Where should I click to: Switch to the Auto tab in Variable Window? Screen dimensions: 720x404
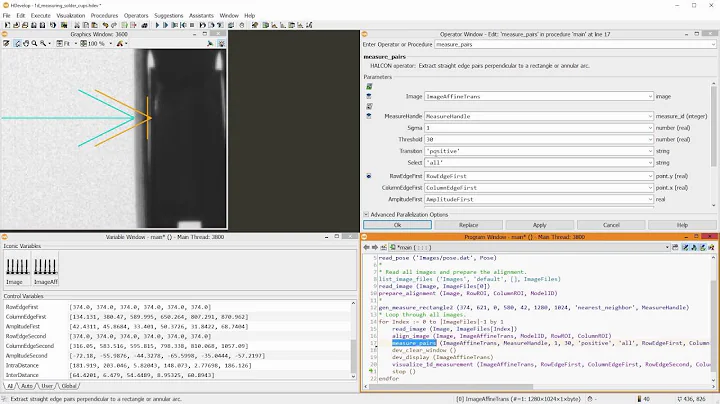pos(27,386)
